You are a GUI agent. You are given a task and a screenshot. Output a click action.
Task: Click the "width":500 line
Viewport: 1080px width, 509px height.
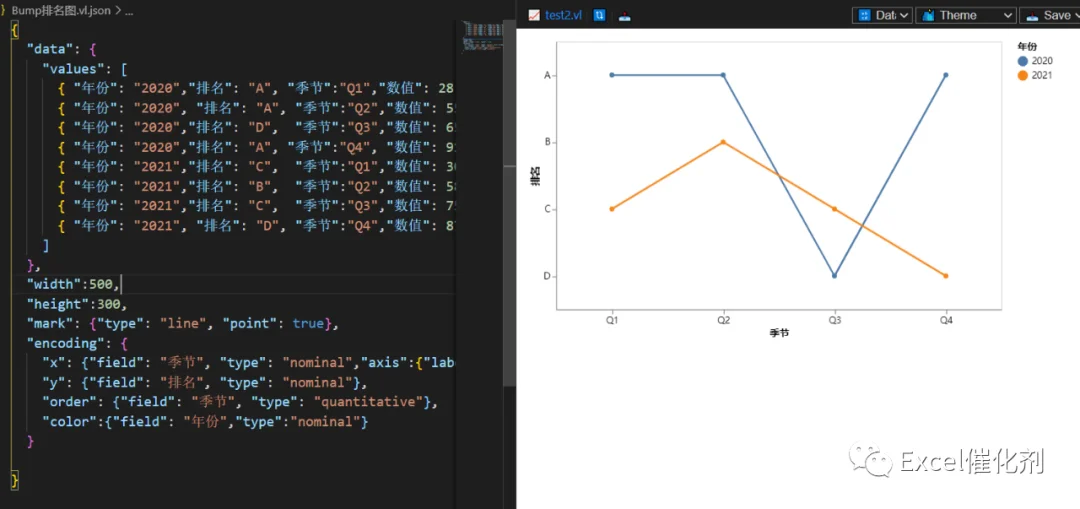pos(73,284)
